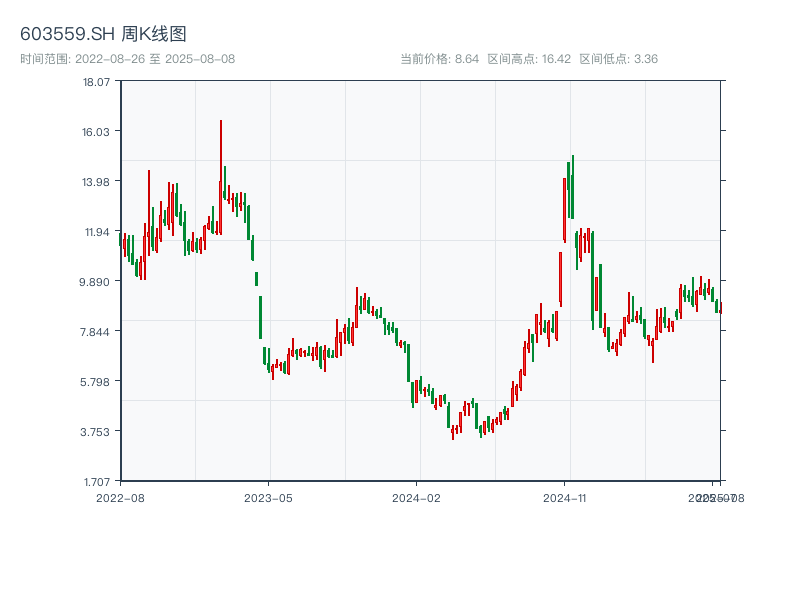Select the 2023-05 x-axis date label
This screenshot has height=600, width=800.
coord(268,497)
